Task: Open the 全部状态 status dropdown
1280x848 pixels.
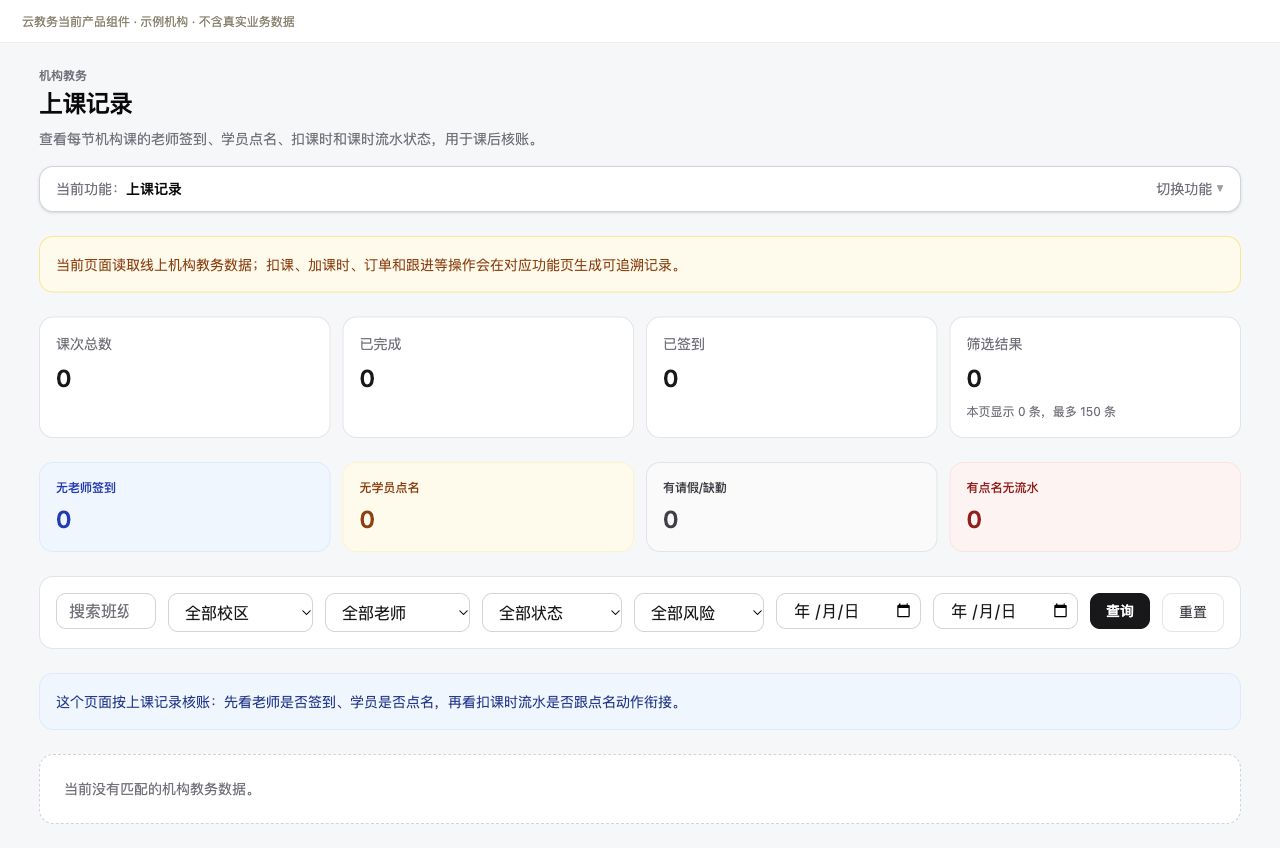Action: [x=552, y=612]
